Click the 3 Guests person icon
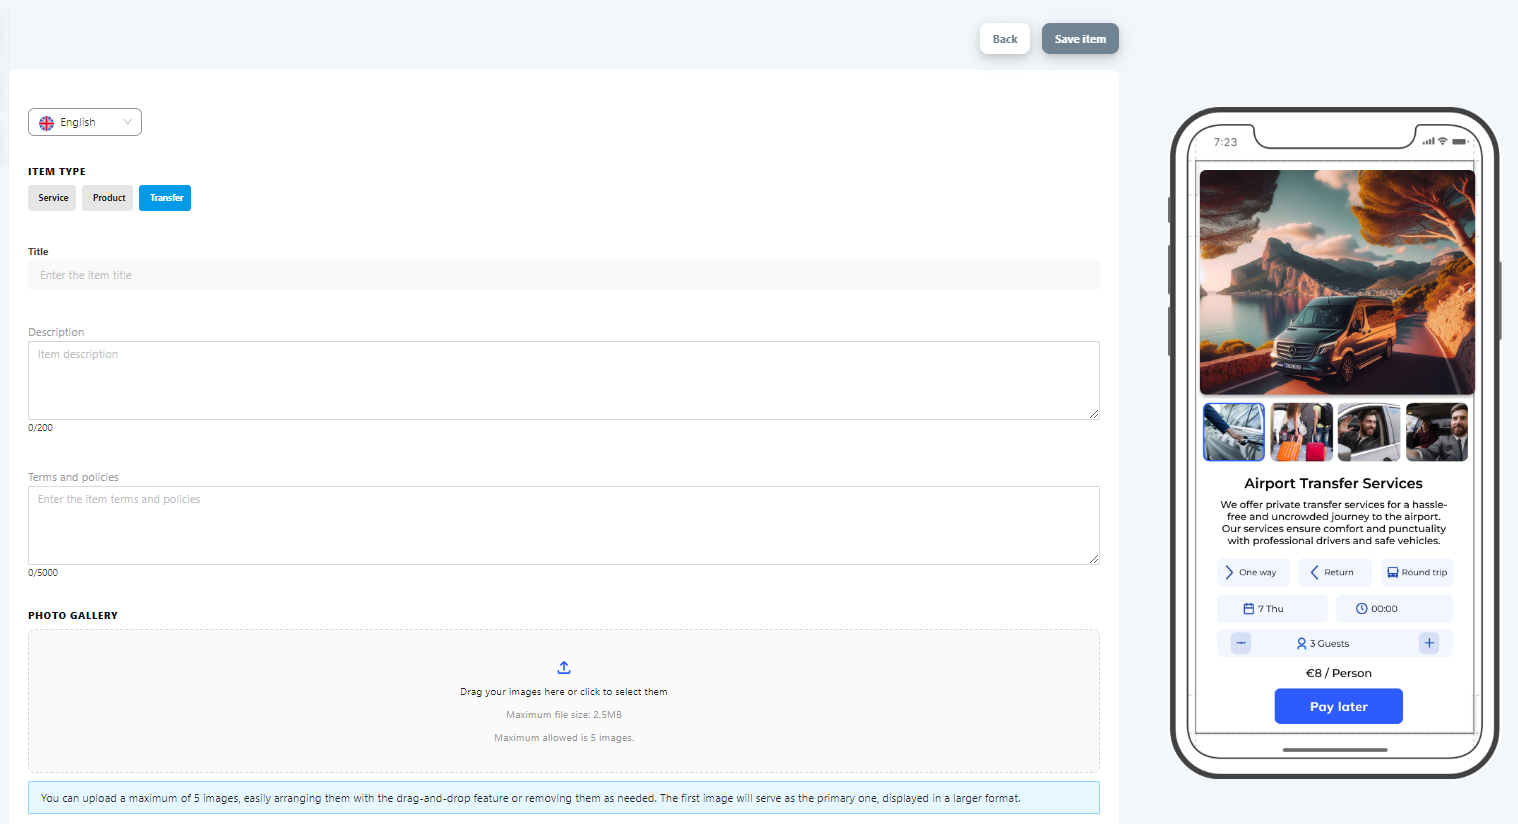This screenshot has height=824, width=1518. pyautogui.click(x=1301, y=644)
